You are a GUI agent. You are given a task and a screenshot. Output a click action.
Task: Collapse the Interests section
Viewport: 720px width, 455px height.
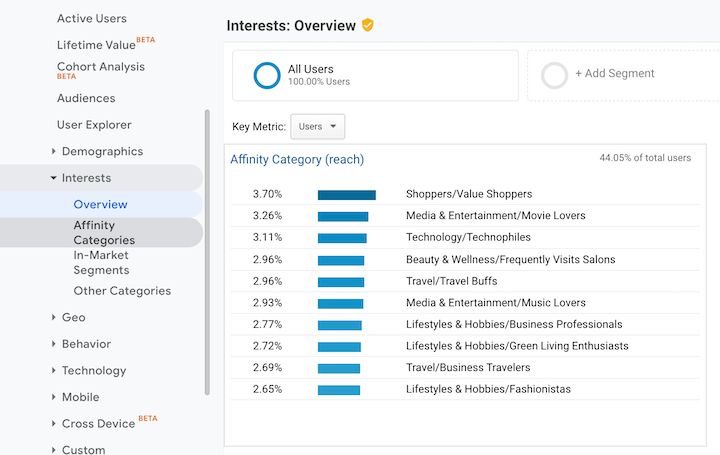[86, 178]
